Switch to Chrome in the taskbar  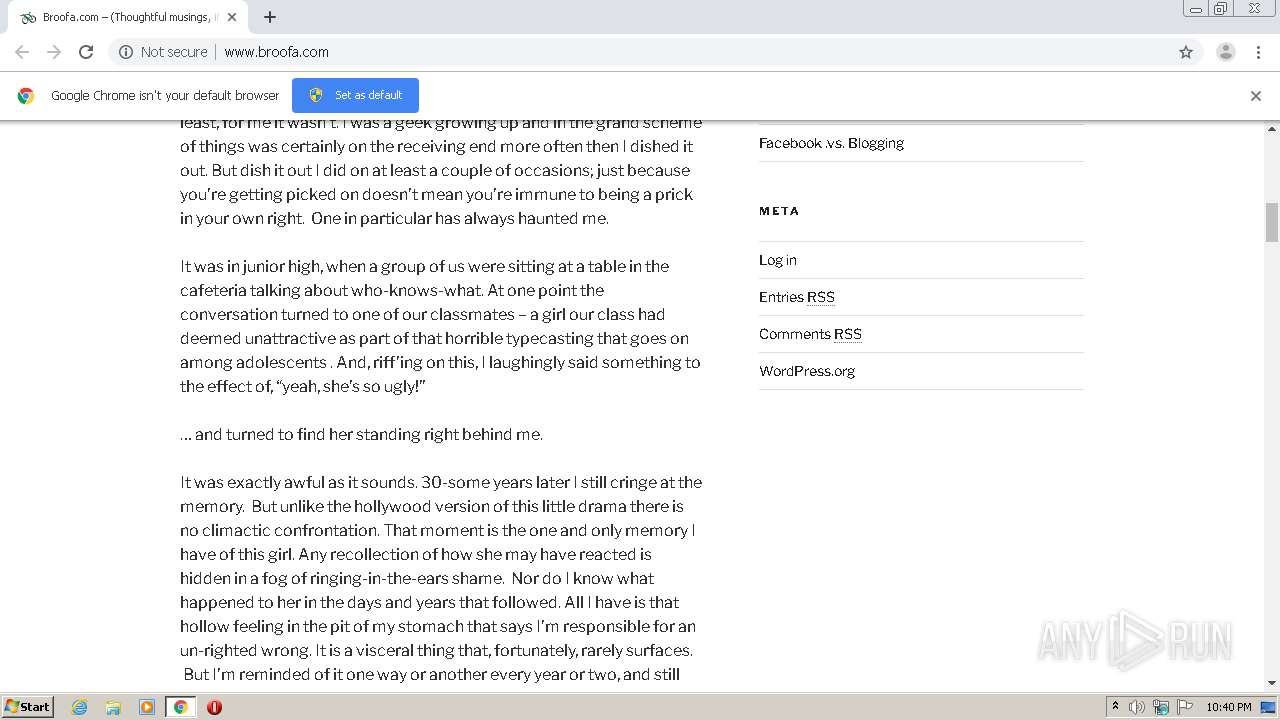point(180,707)
